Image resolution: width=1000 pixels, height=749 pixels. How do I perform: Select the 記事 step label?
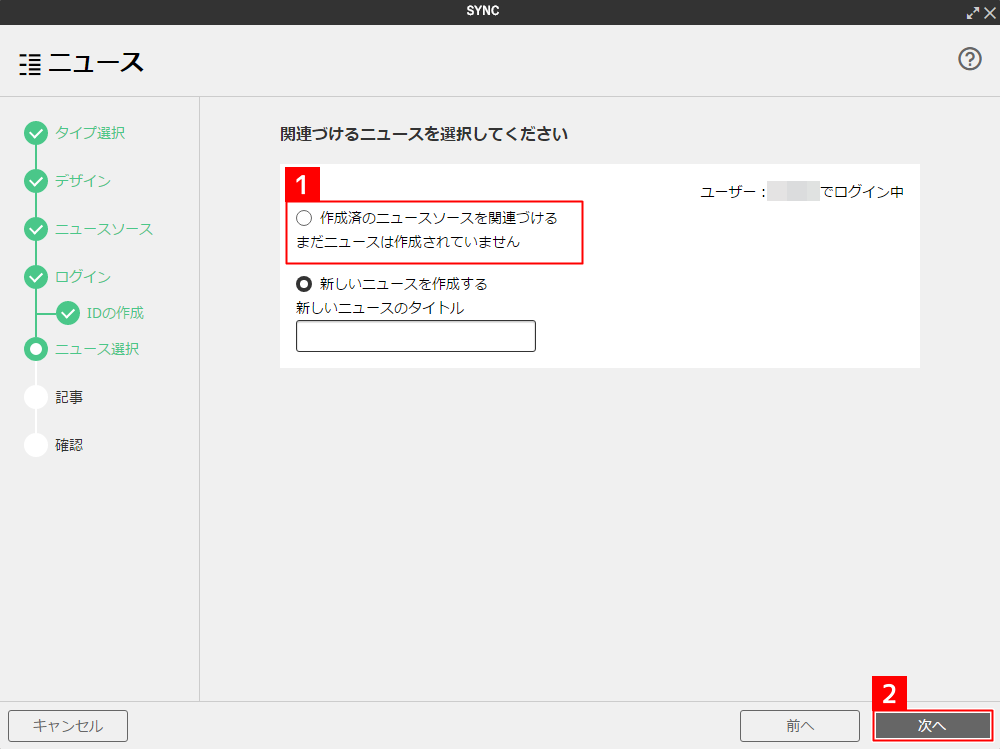pos(69,397)
